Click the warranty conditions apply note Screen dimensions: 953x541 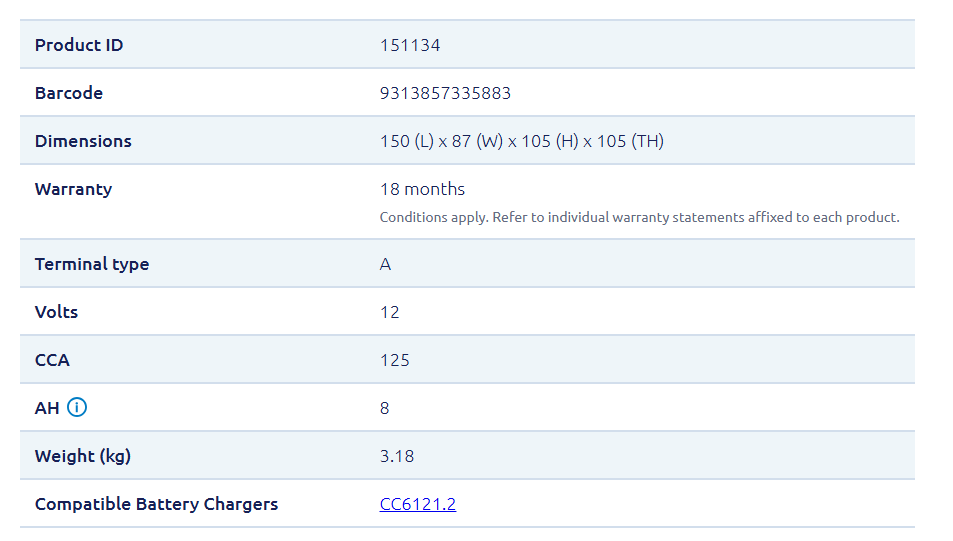639,217
